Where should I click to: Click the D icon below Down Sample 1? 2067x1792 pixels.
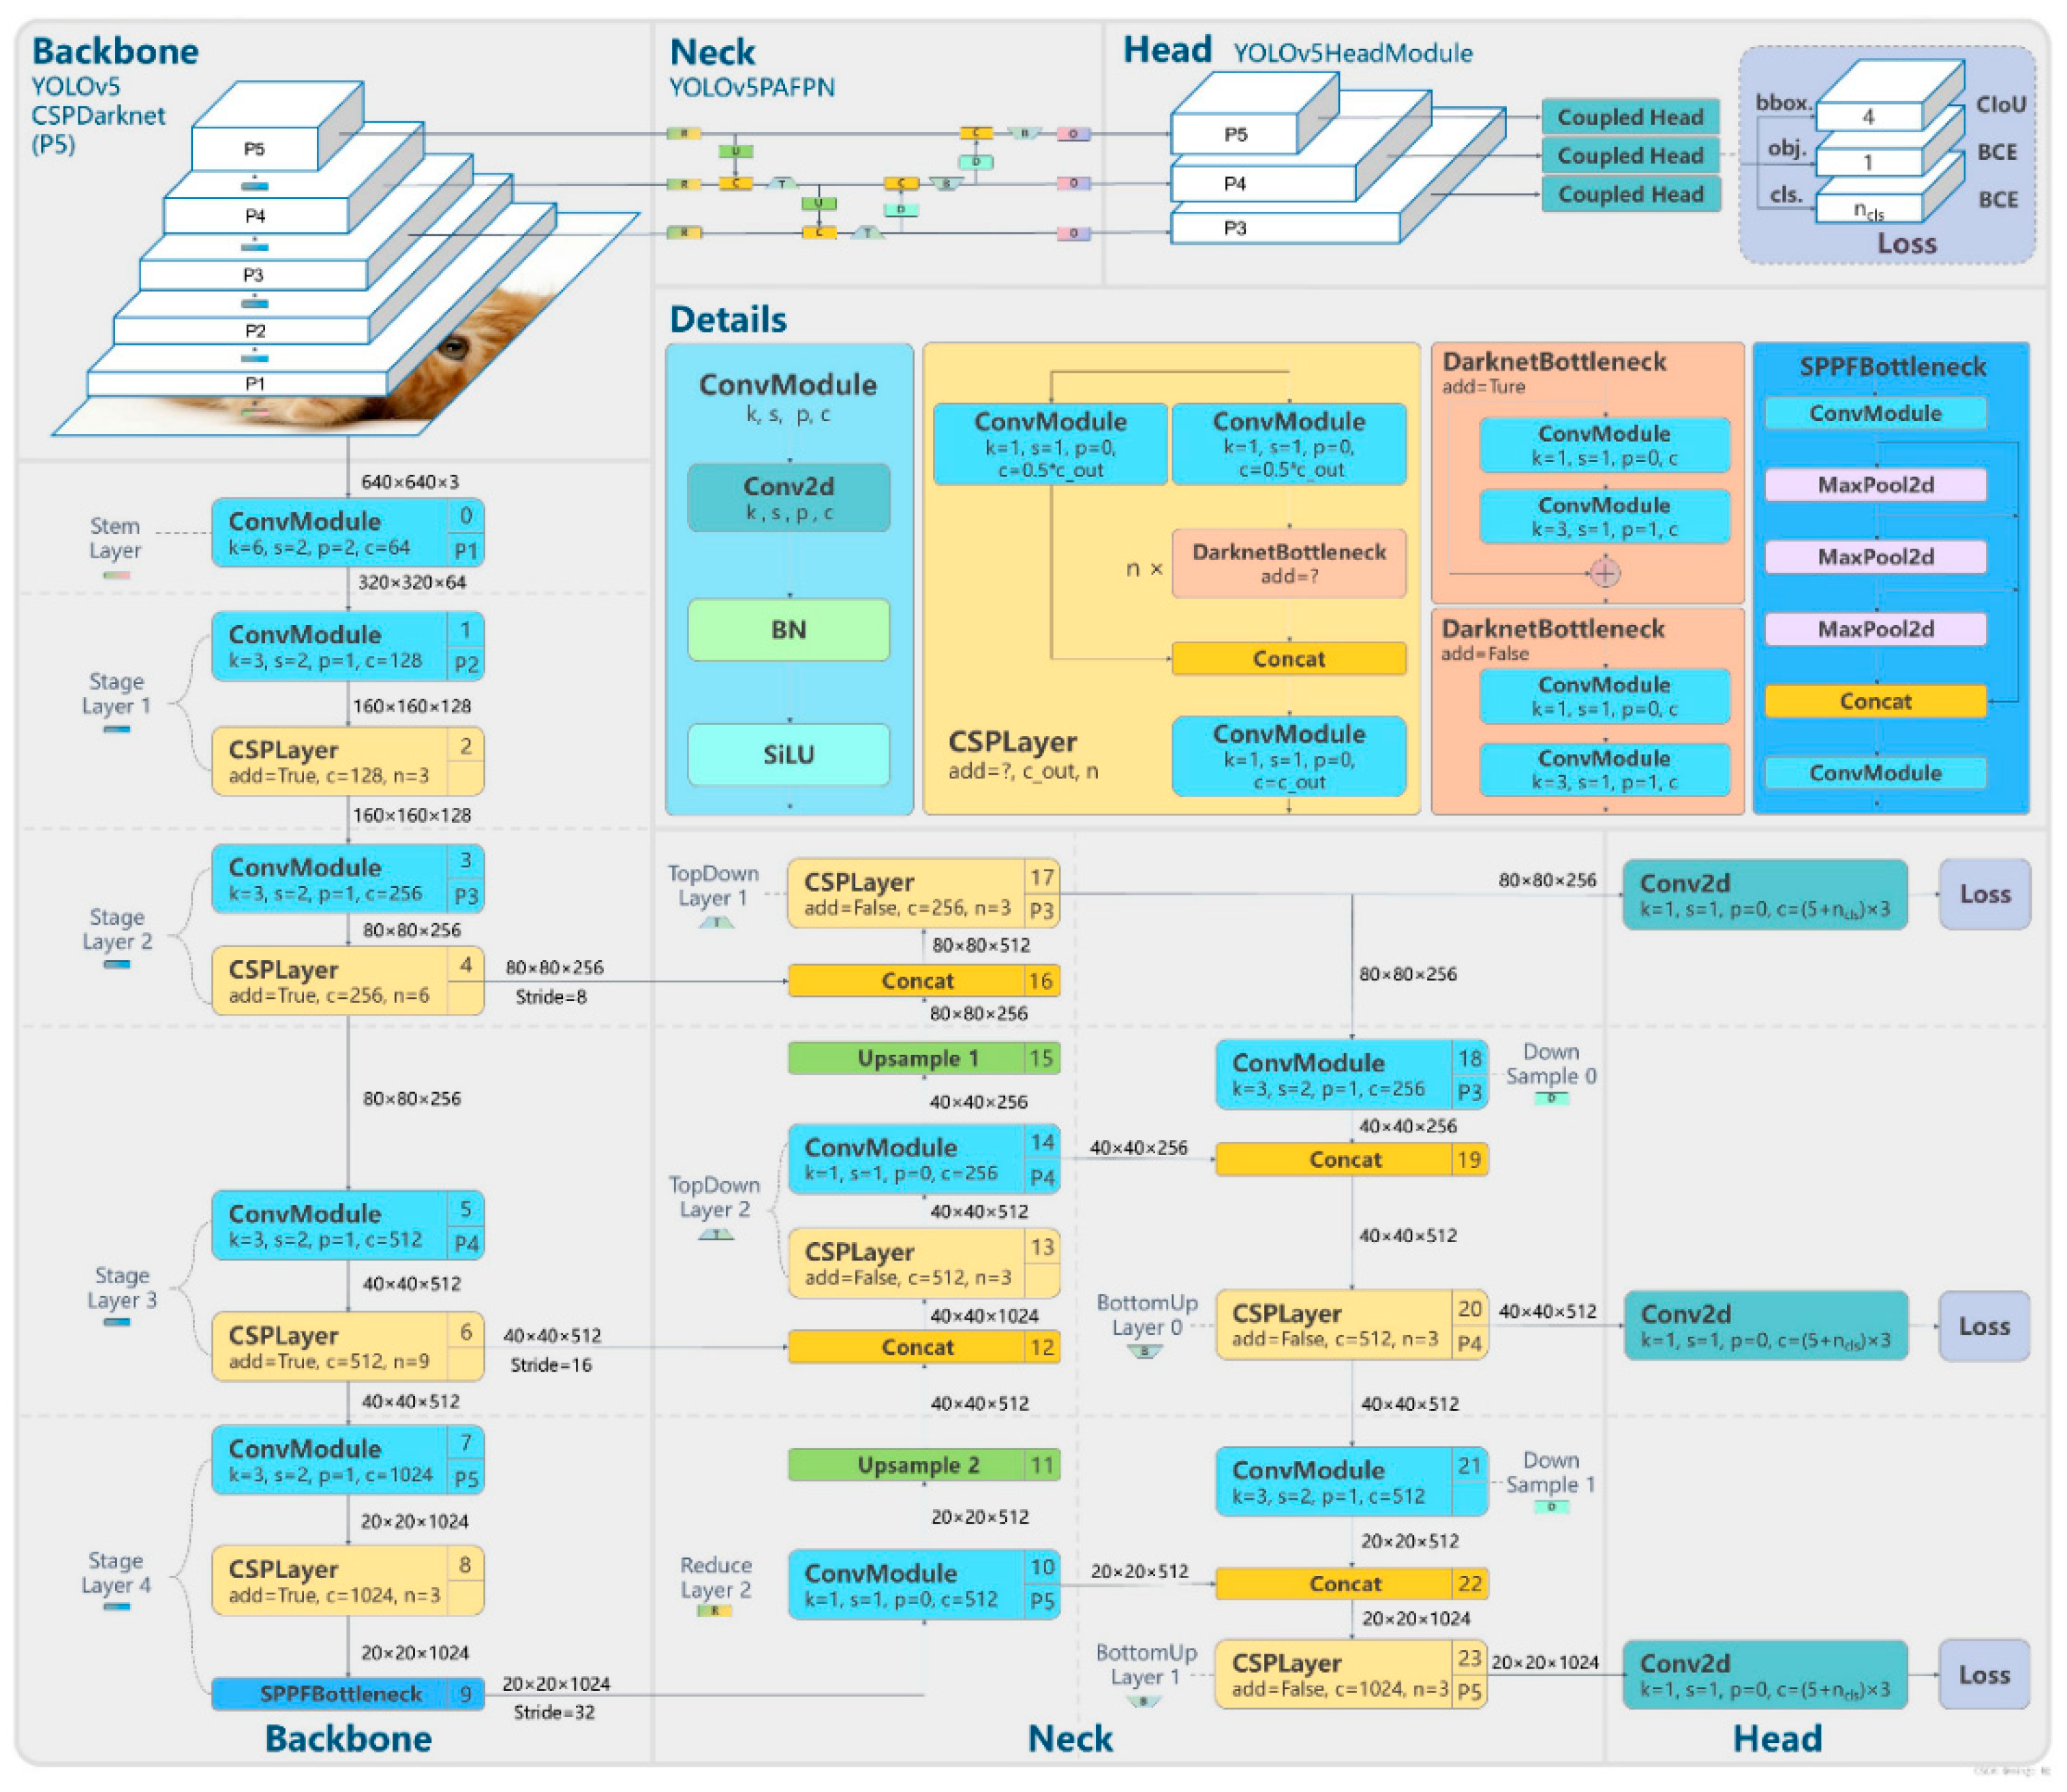click(1551, 1507)
